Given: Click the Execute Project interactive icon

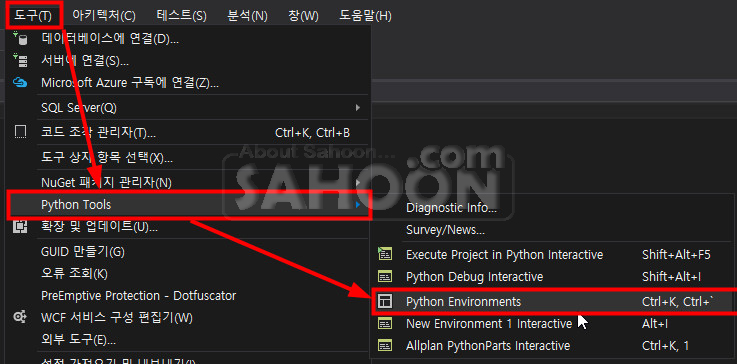Looking at the screenshot, I should (385, 255).
